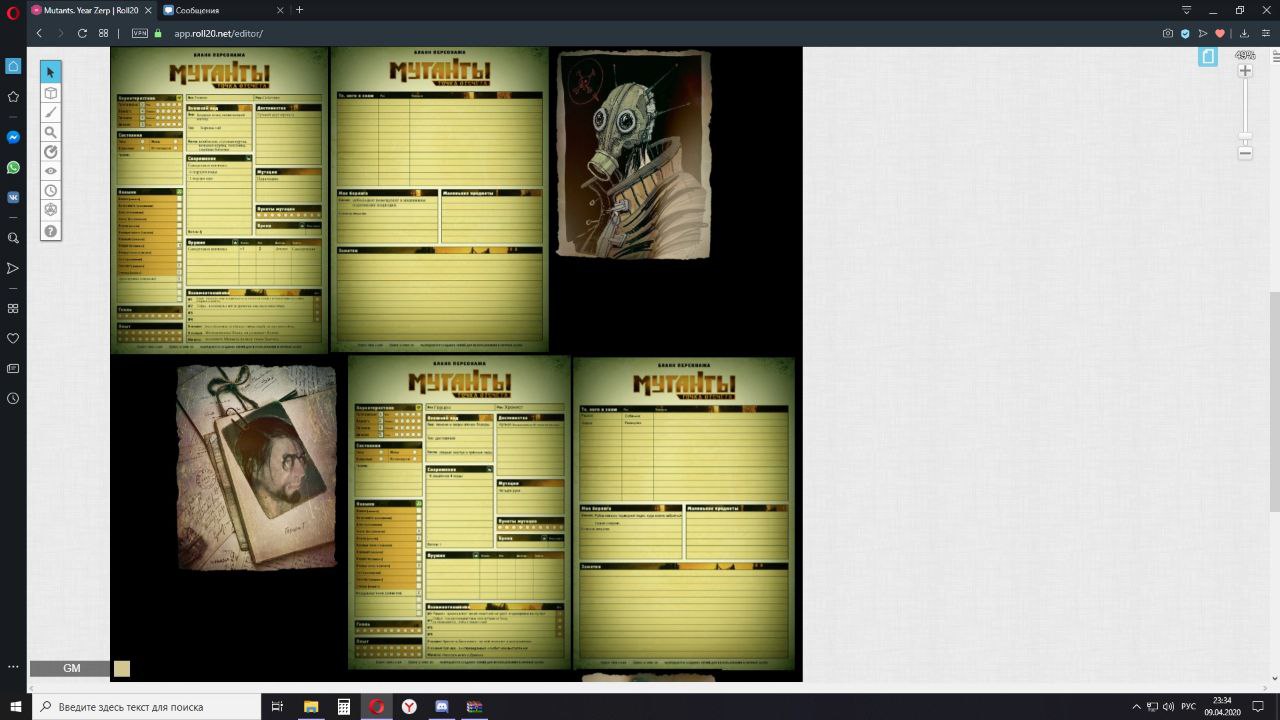Select the gas mask character portrait
Screen dimensions: 1280x720
[x=634, y=154]
